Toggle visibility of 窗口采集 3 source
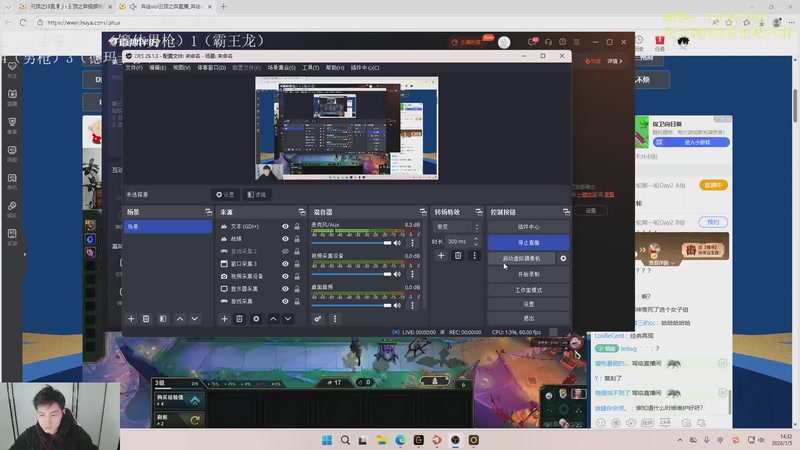This screenshot has height=450, width=800. click(x=285, y=264)
